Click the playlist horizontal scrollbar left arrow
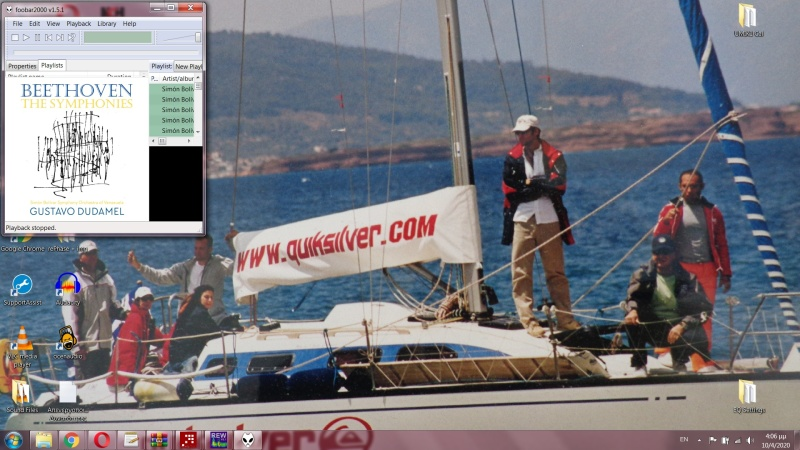 click(x=154, y=141)
